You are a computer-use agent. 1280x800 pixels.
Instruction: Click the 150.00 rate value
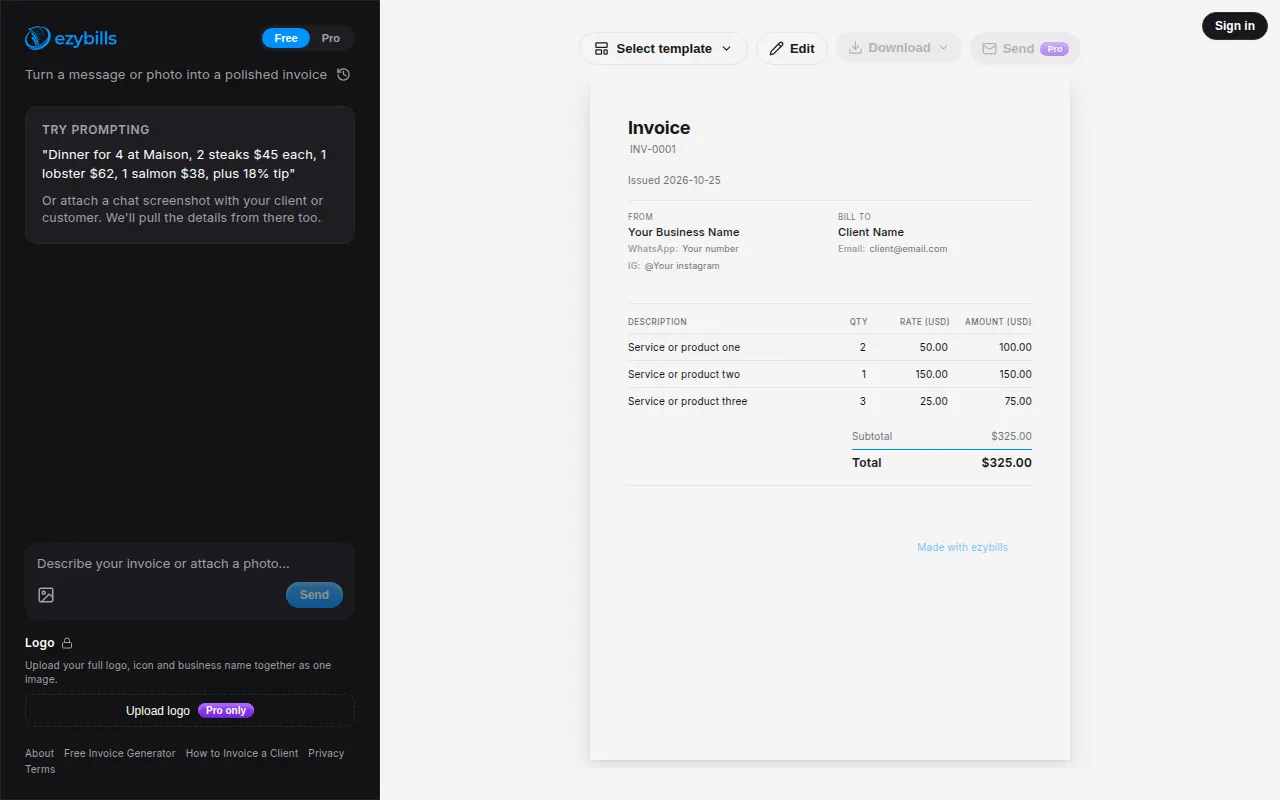[932, 374]
